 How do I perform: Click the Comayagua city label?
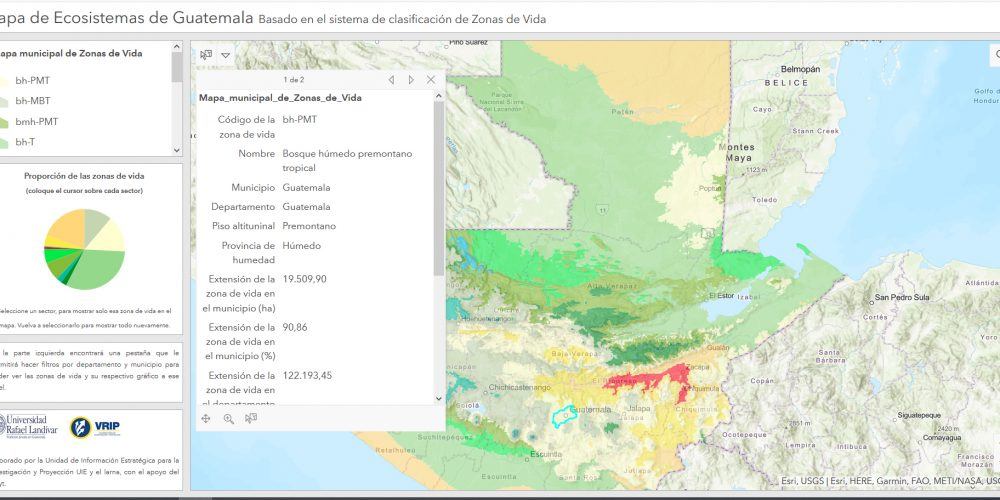click(x=942, y=438)
